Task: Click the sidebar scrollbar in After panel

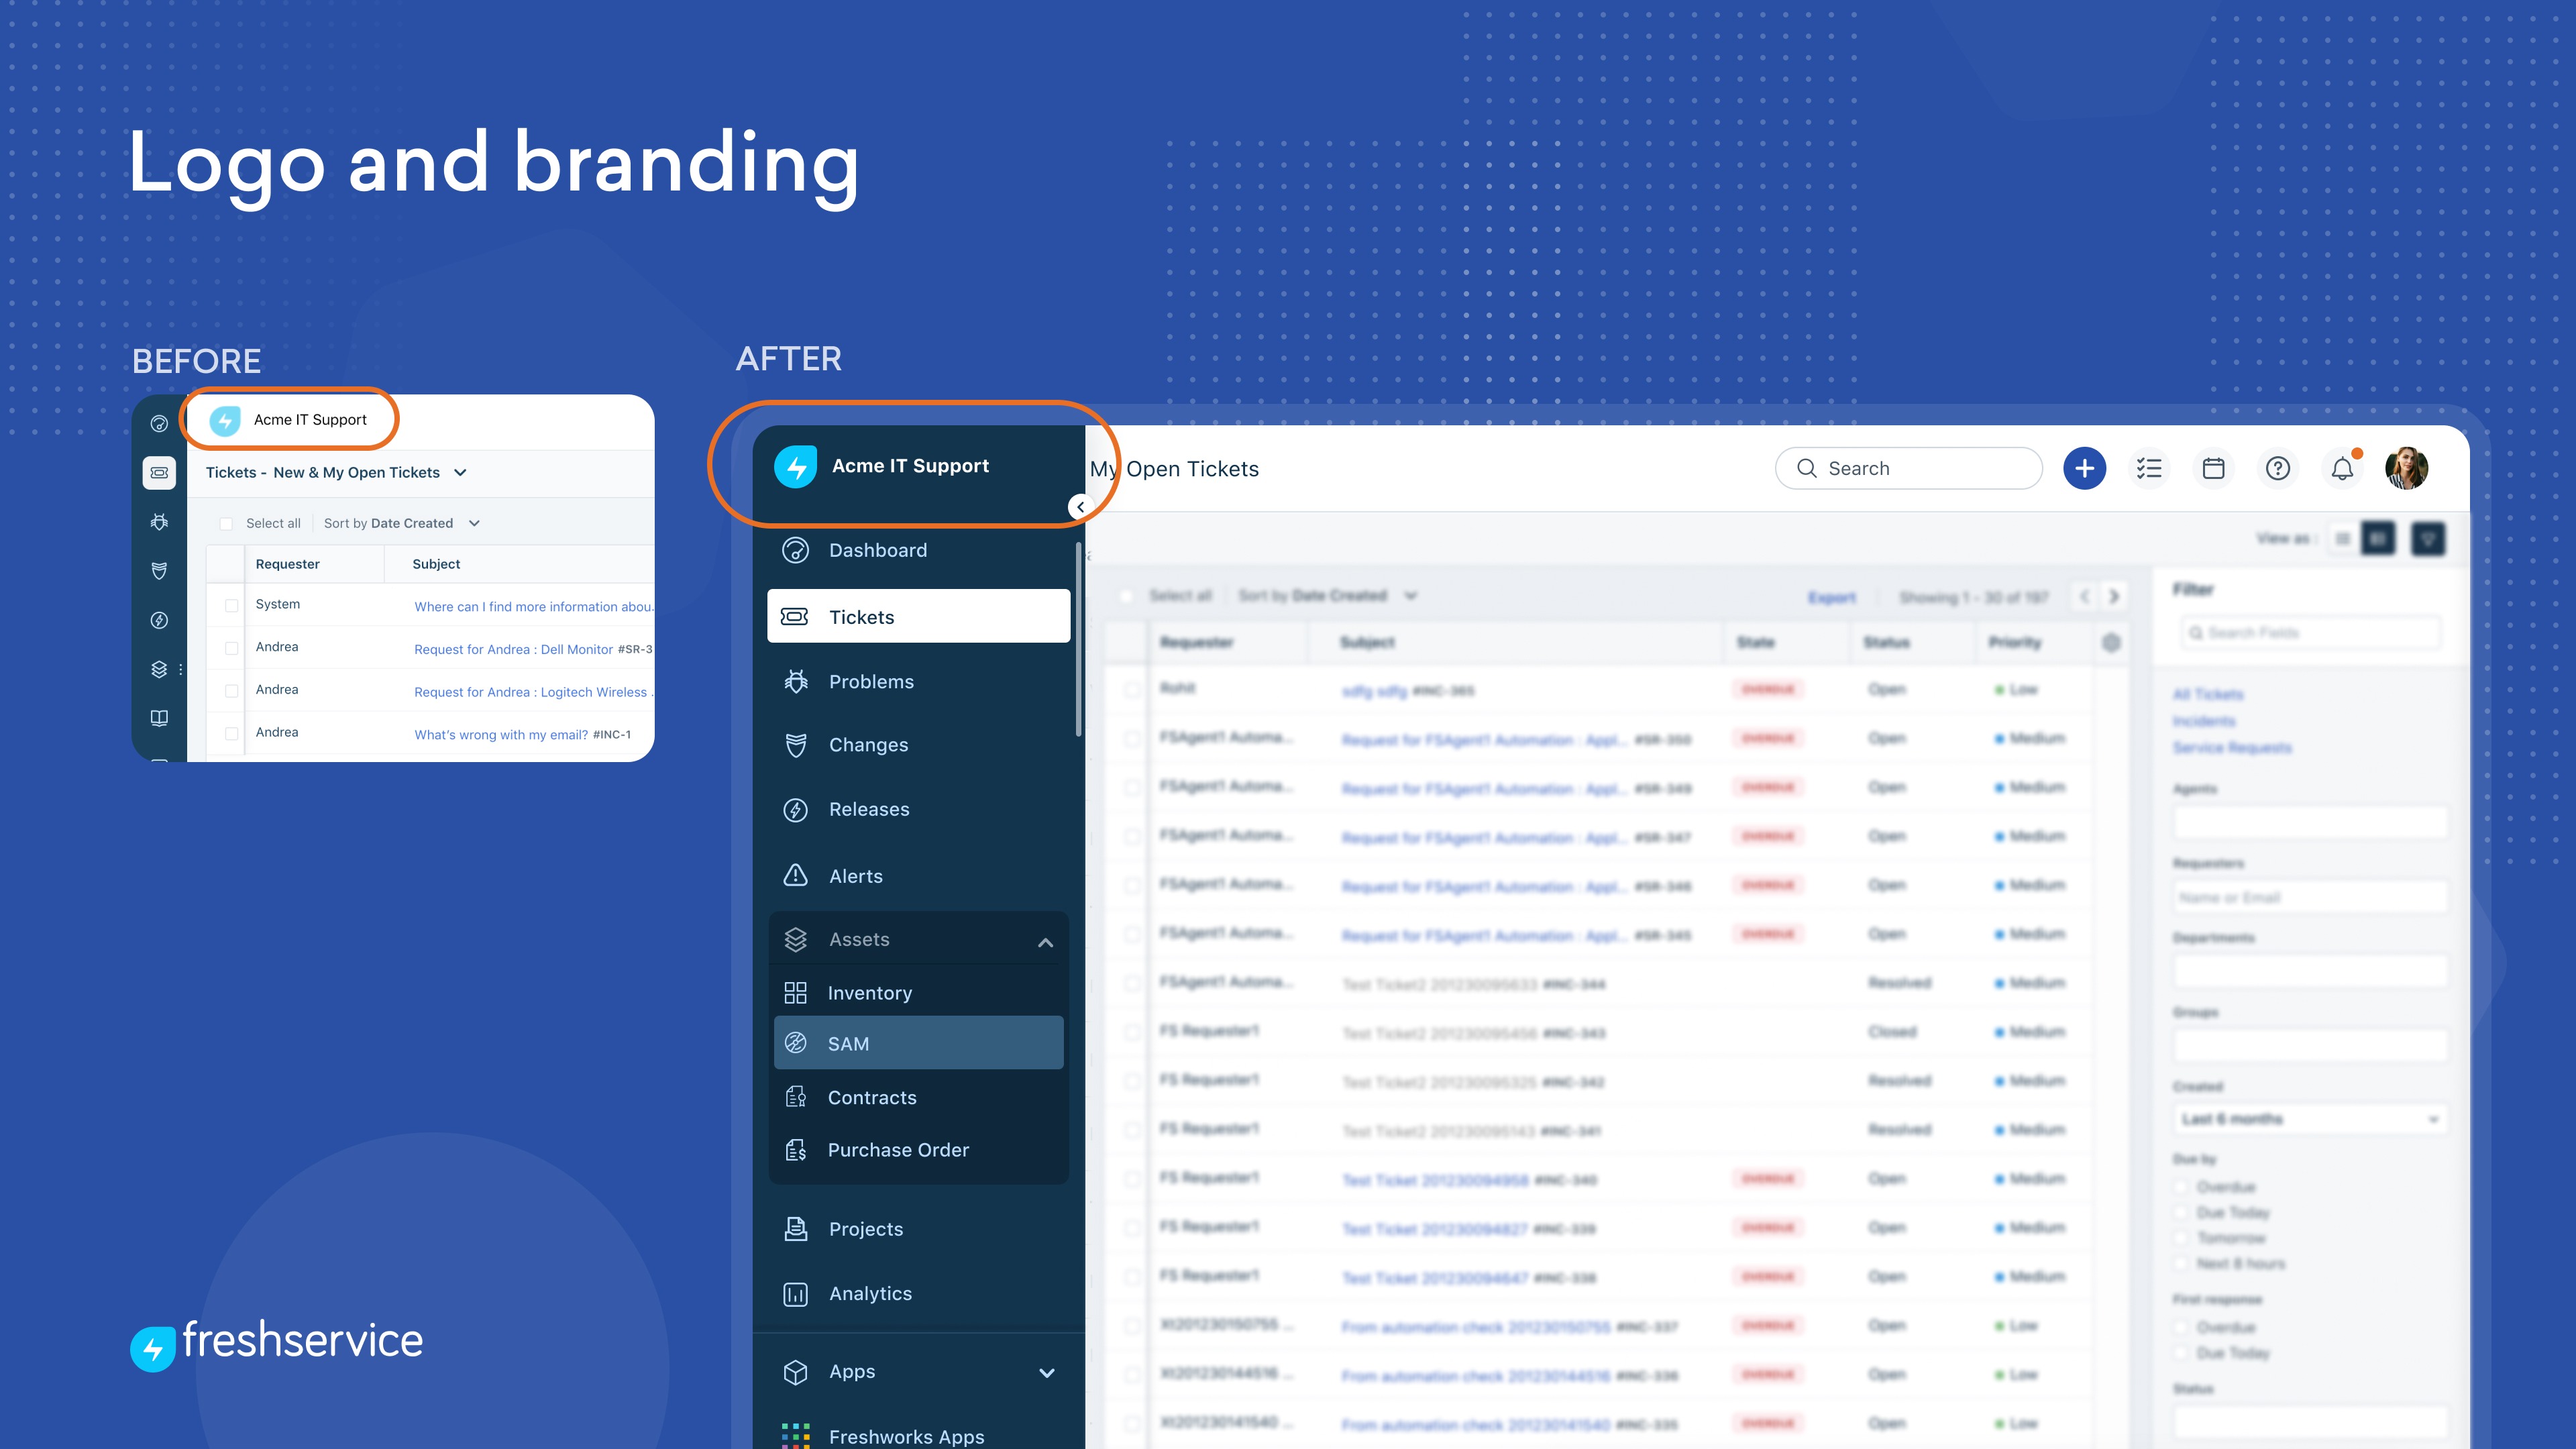Action: [1079, 640]
